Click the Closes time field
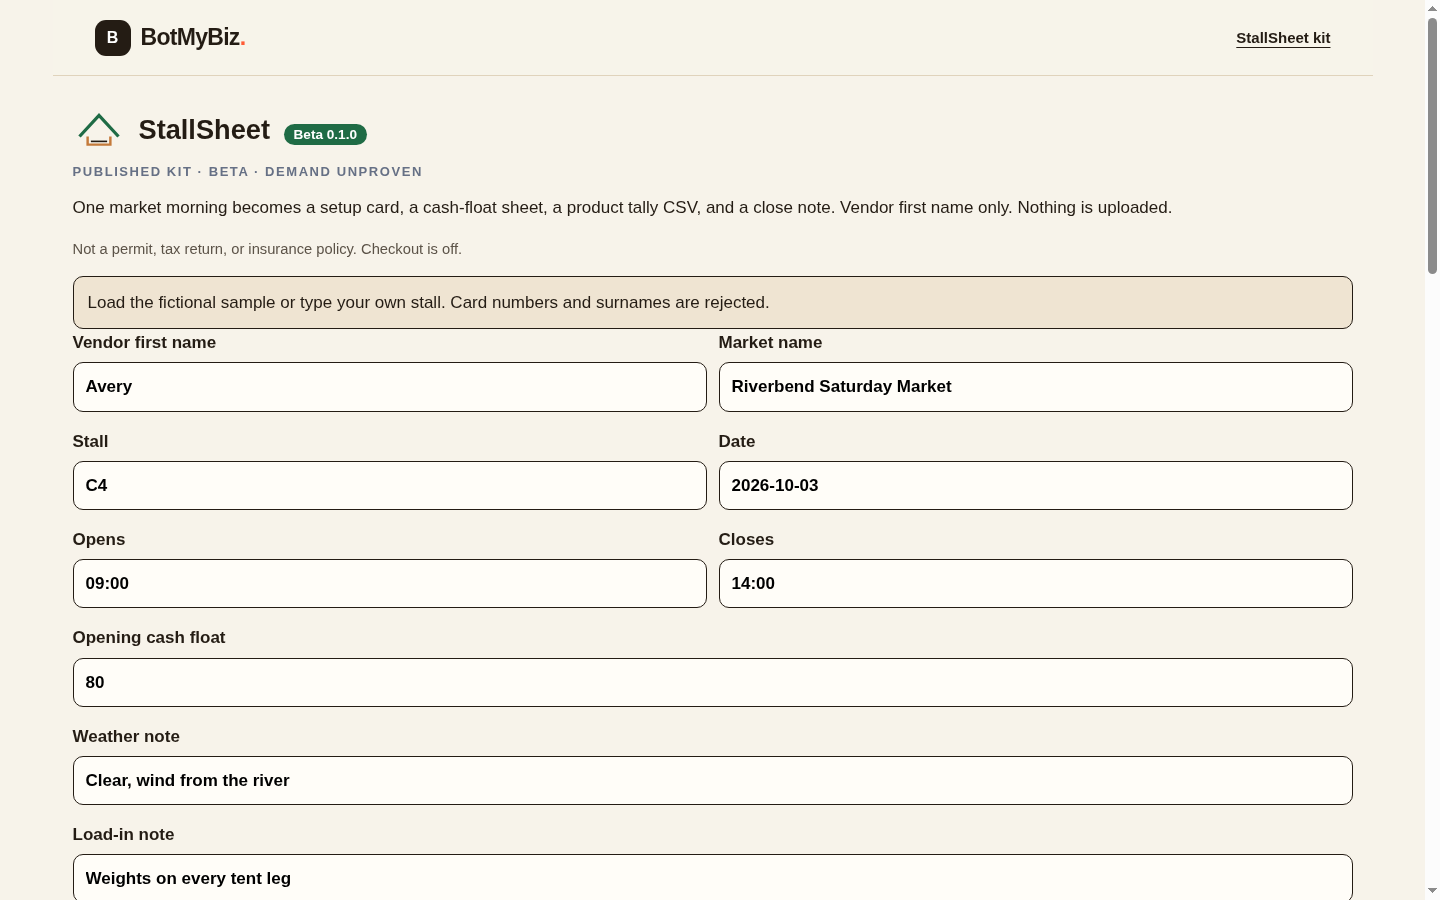The height and width of the screenshot is (900, 1440). 1036,583
